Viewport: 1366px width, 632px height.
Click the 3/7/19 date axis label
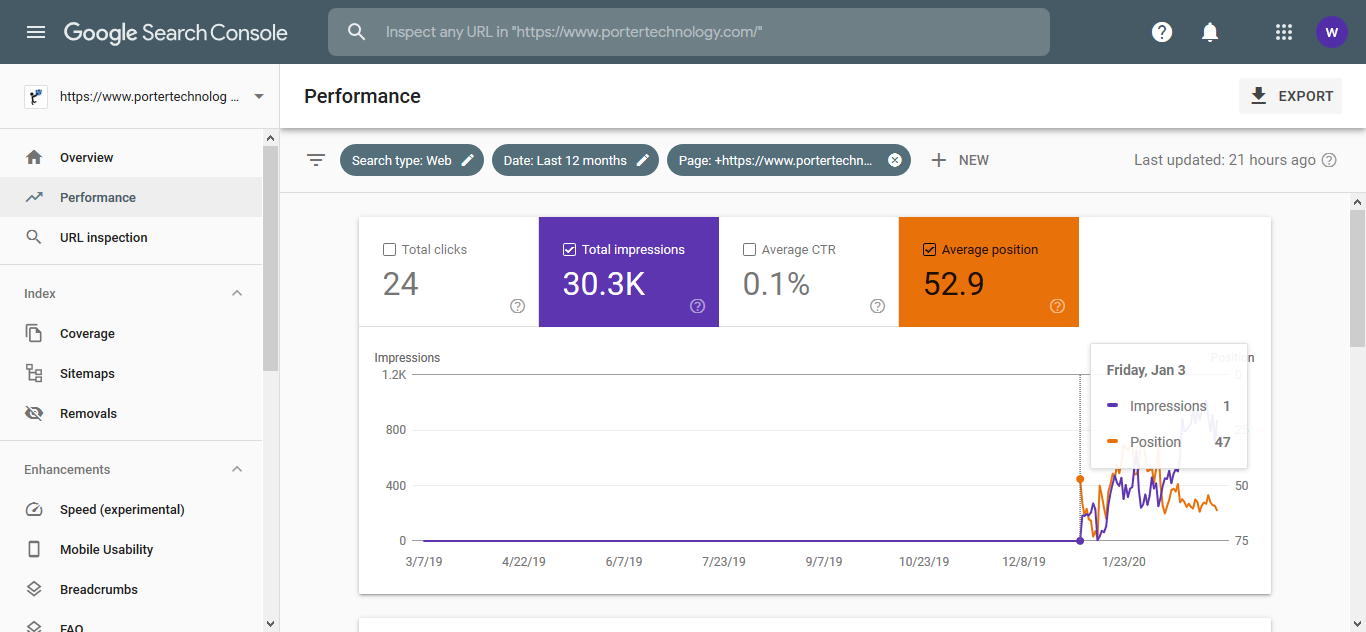tap(424, 562)
